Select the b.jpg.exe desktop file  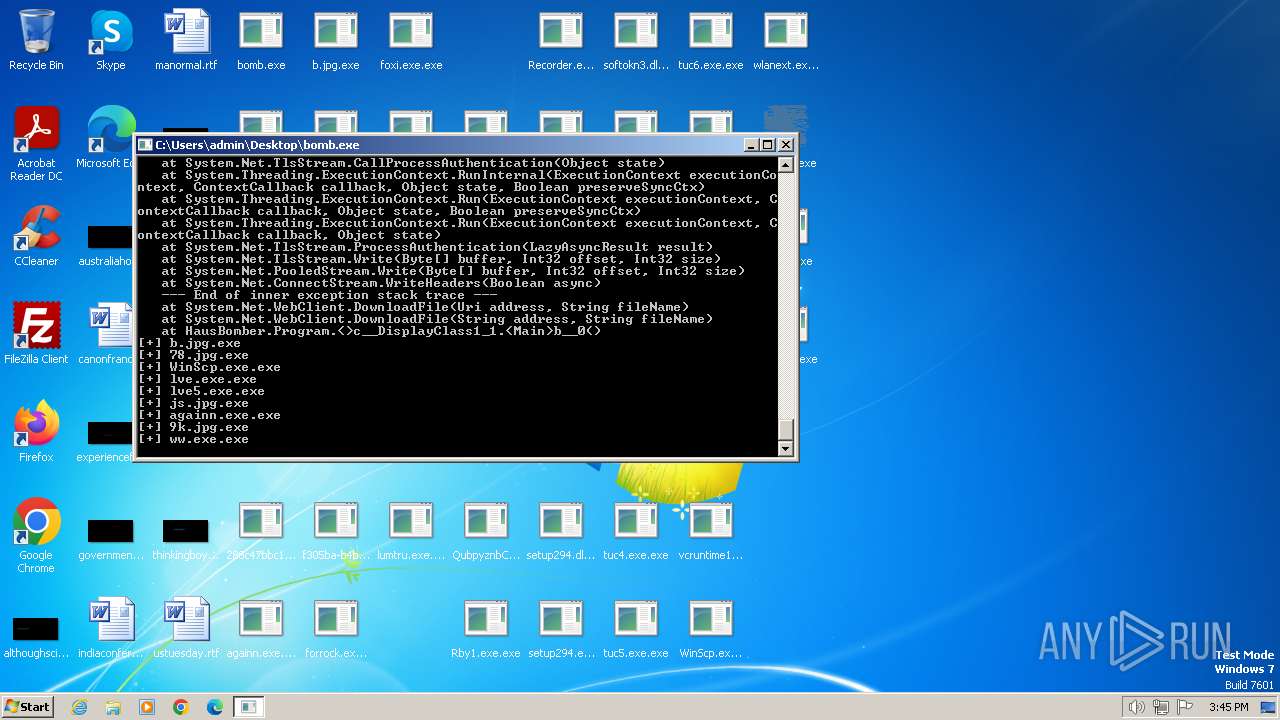pos(336,40)
